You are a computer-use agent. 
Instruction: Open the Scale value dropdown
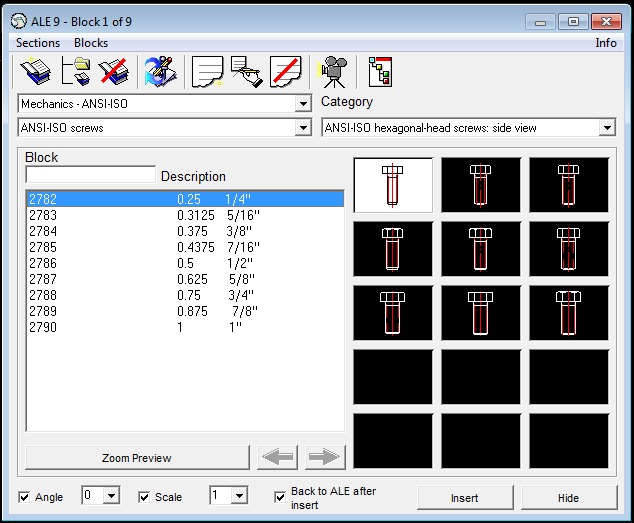point(239,495)
